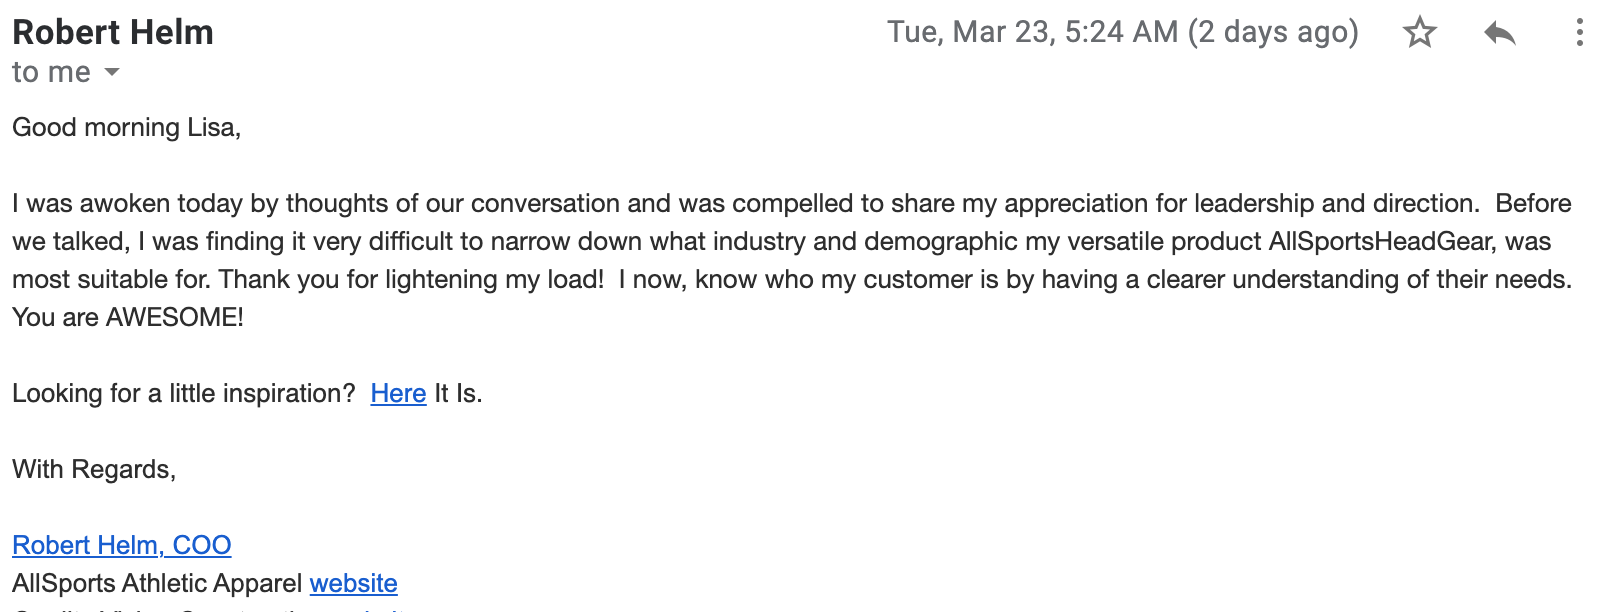Viewport: 1602px width, 612px height.
Task: Click the reply arrow icon
Action: (x=1499, y=33)
